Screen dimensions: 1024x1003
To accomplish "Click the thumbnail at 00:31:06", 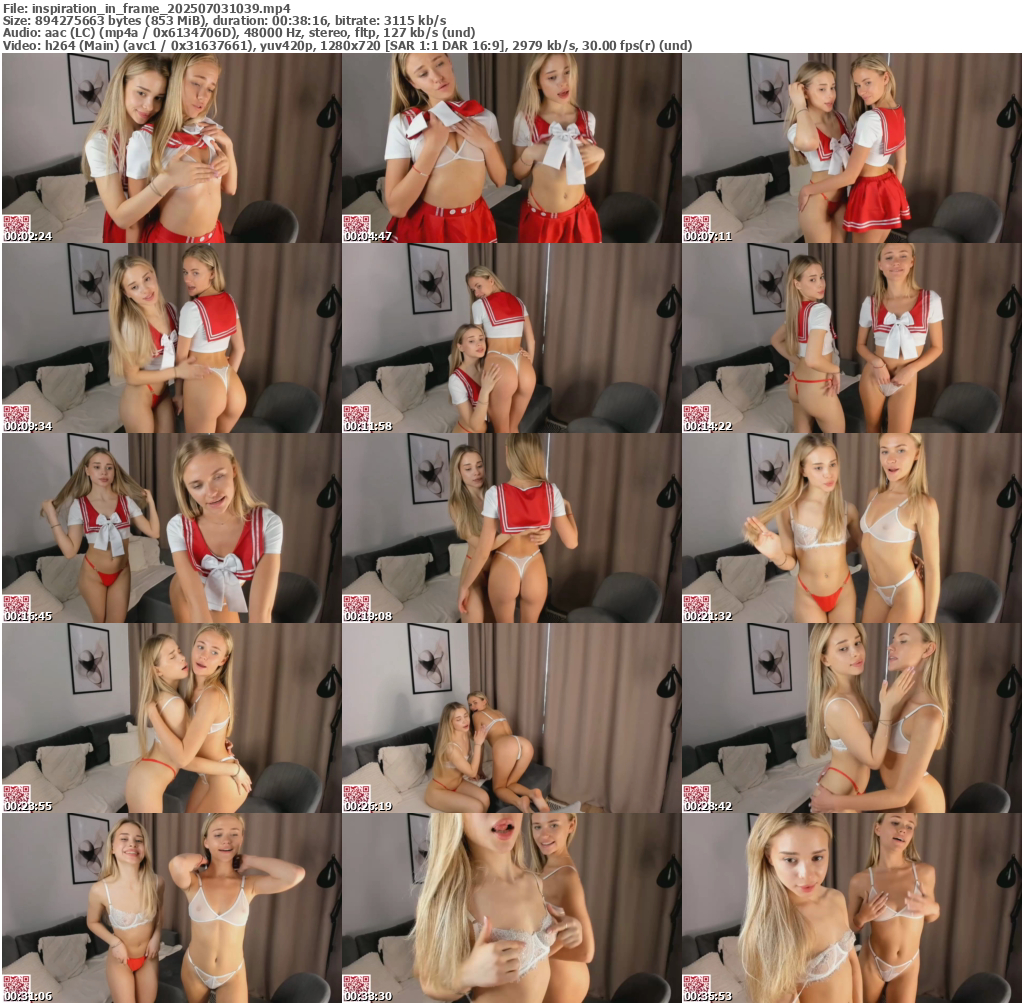I will [x=171, y=908].
